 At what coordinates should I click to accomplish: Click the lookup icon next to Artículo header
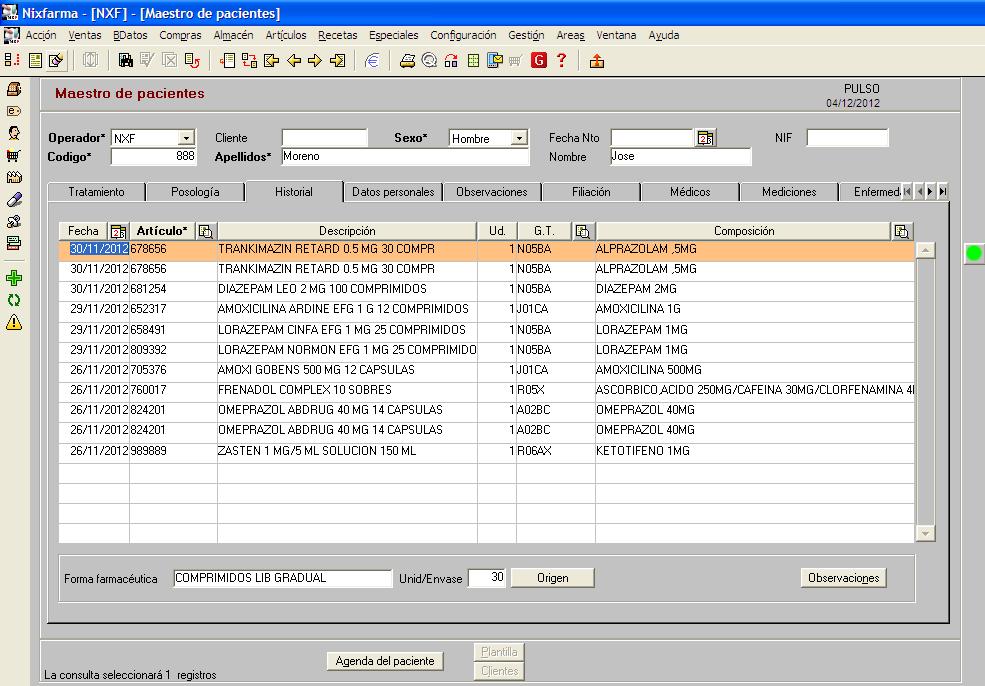[x=205, y=231]
